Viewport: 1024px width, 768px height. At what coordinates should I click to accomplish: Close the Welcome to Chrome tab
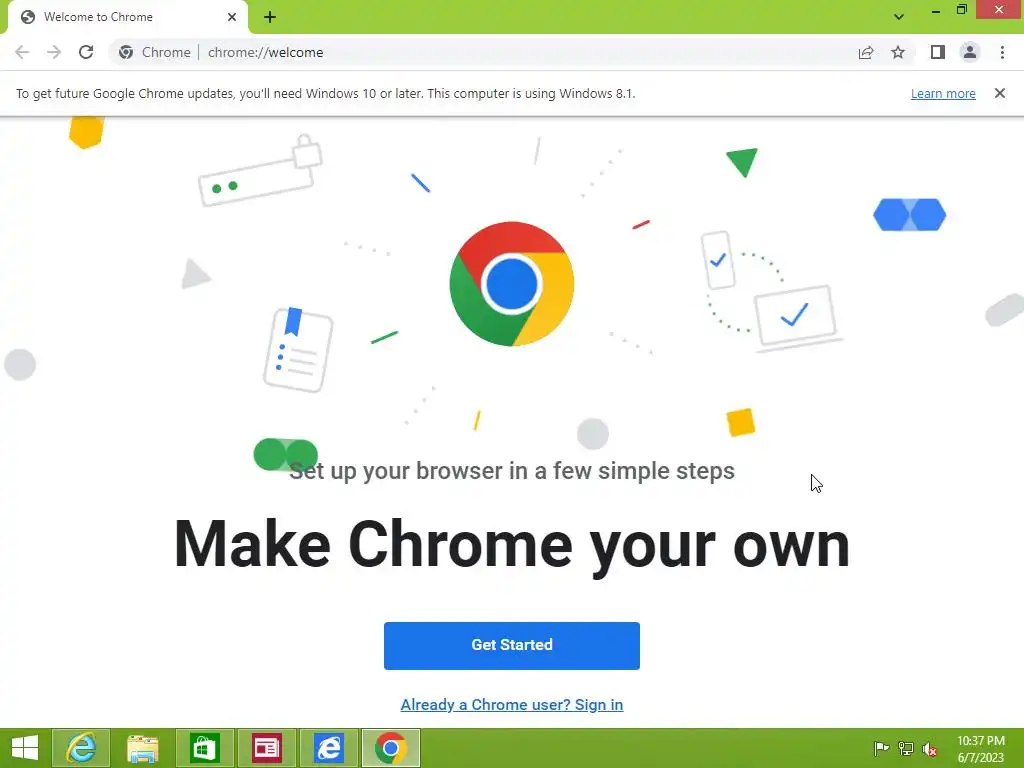pyautogui.click(x=232, y=17)
